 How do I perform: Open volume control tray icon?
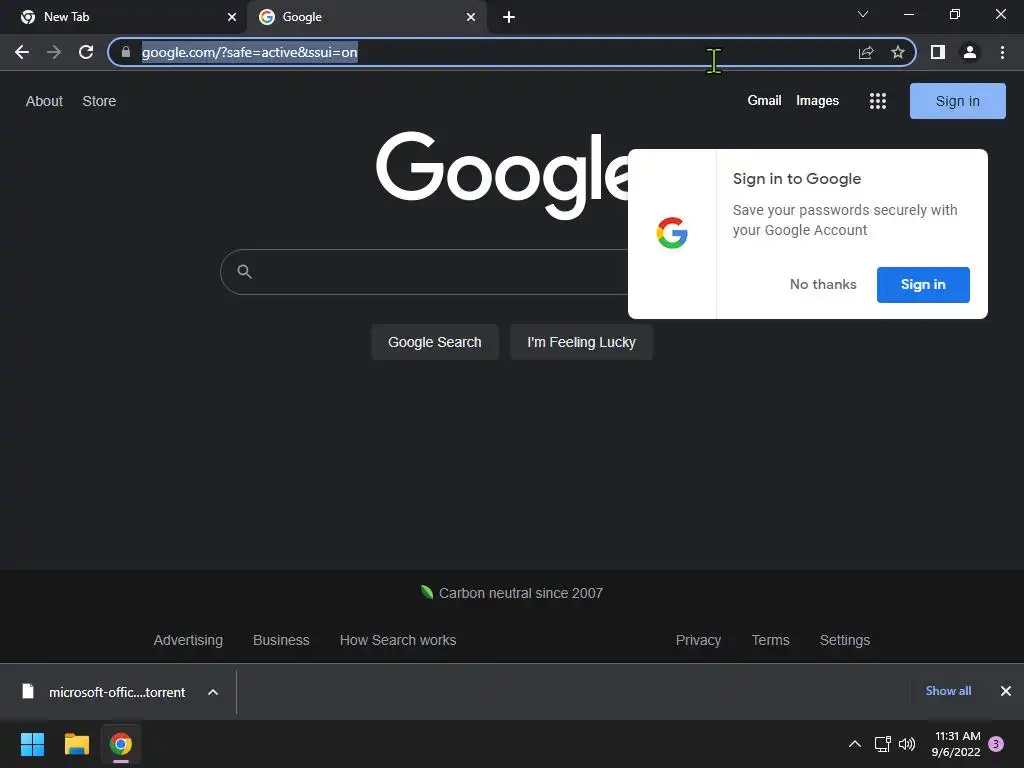point(906,744)
